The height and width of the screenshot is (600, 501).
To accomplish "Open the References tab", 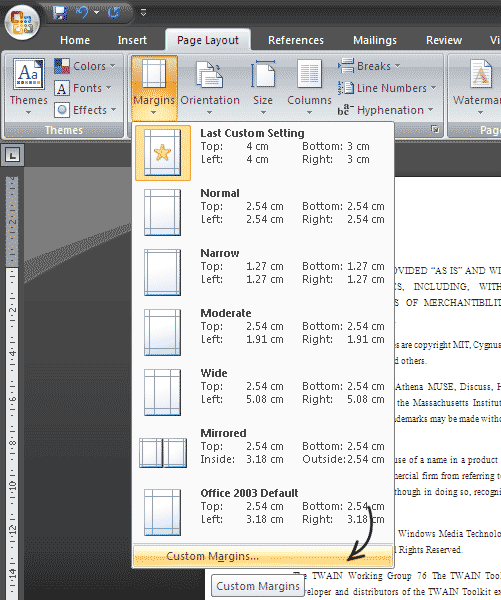I will pos(295,40).
